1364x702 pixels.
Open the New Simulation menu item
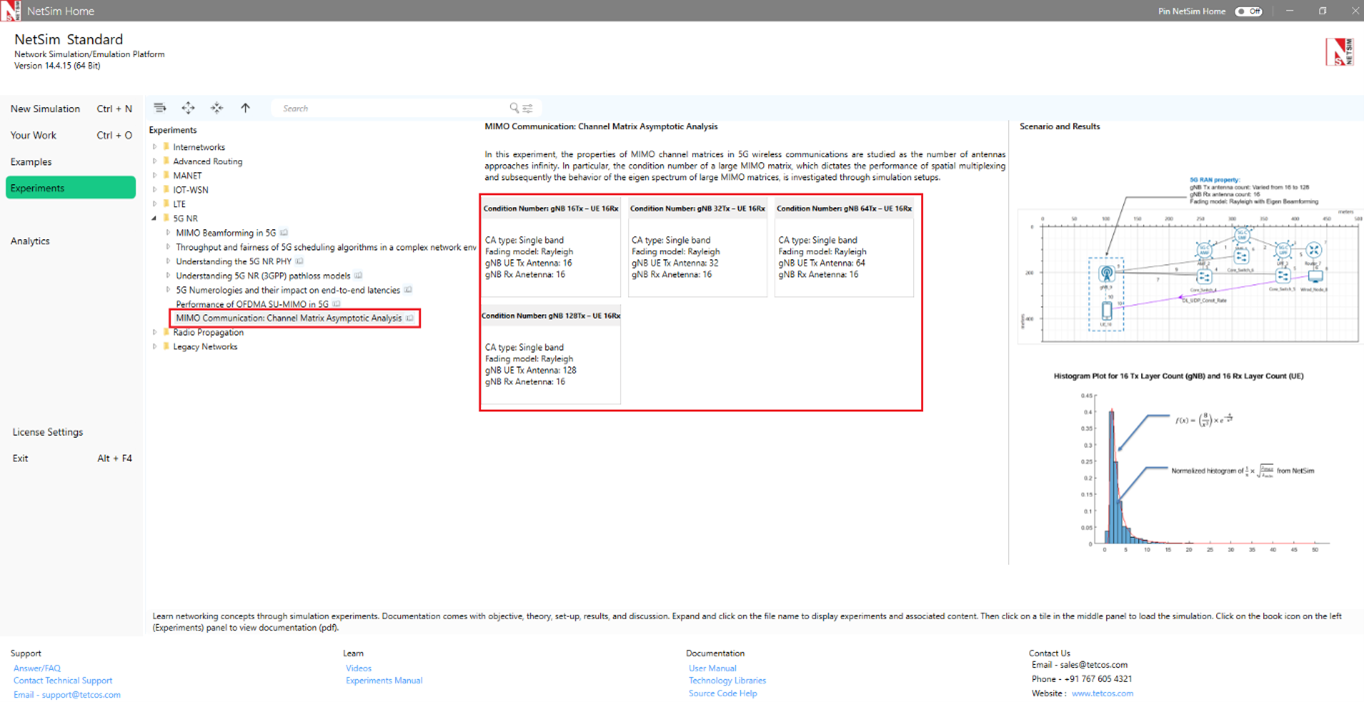click(45, 109)
